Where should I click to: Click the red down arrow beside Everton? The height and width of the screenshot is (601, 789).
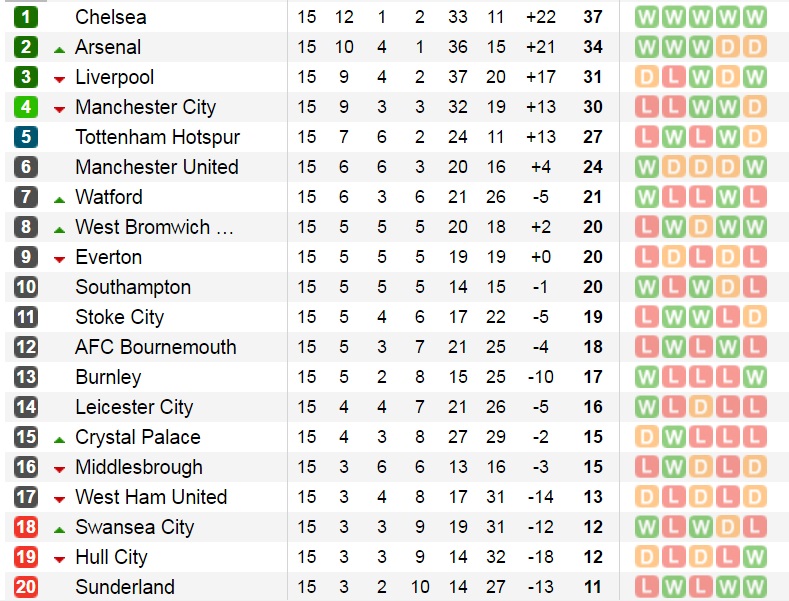[x=59, y=260]
